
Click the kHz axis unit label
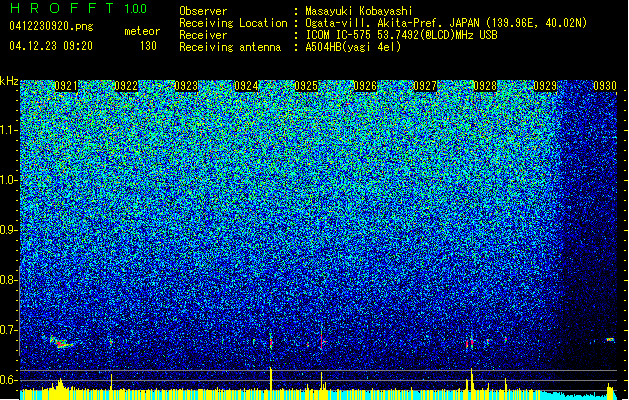9,81
